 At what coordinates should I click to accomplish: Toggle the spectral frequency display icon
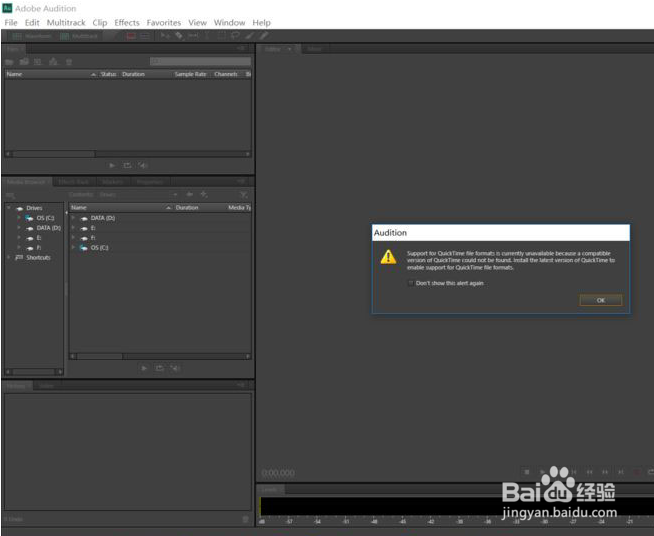131,36
